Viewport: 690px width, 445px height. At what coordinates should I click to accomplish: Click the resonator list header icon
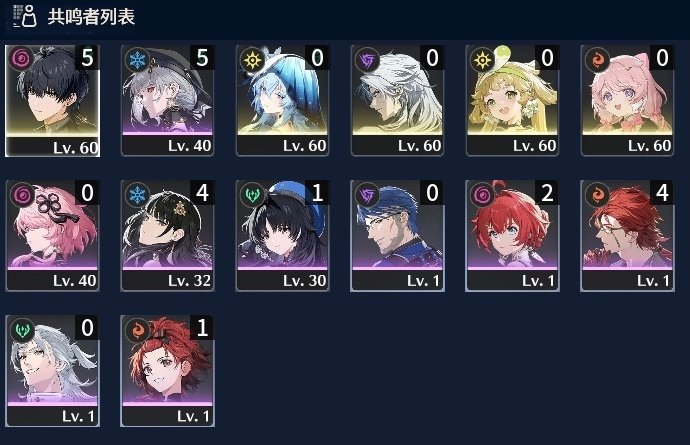pyautogui.click(x=24, y=16)
